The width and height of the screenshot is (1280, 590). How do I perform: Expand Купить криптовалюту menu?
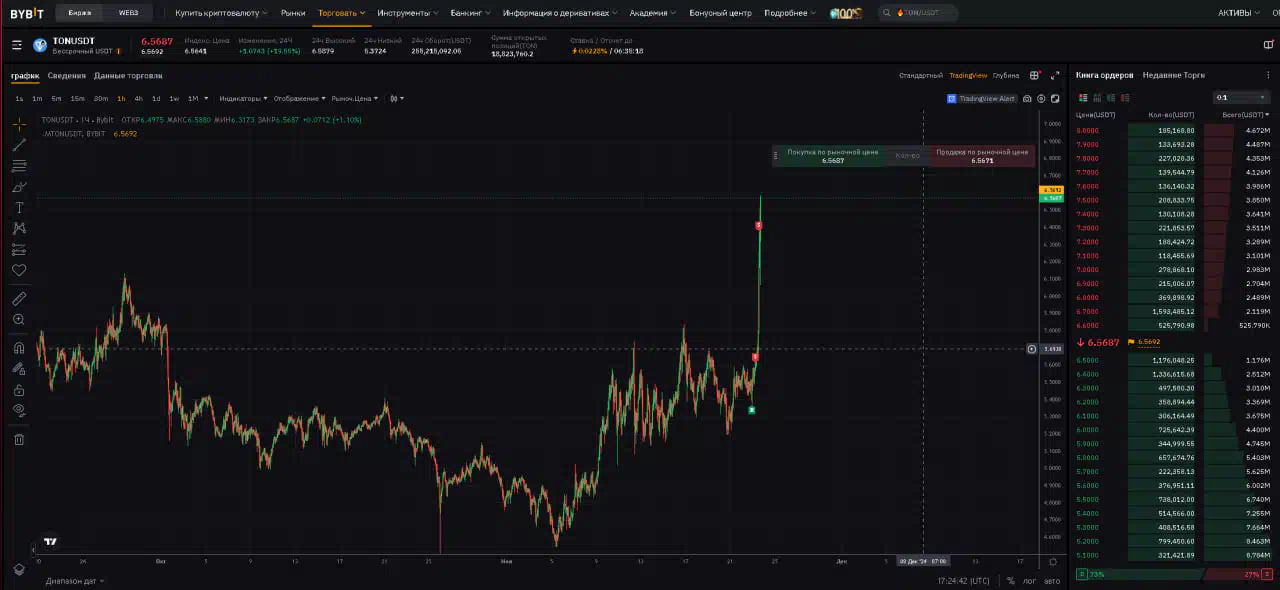[x=221, y=13]
